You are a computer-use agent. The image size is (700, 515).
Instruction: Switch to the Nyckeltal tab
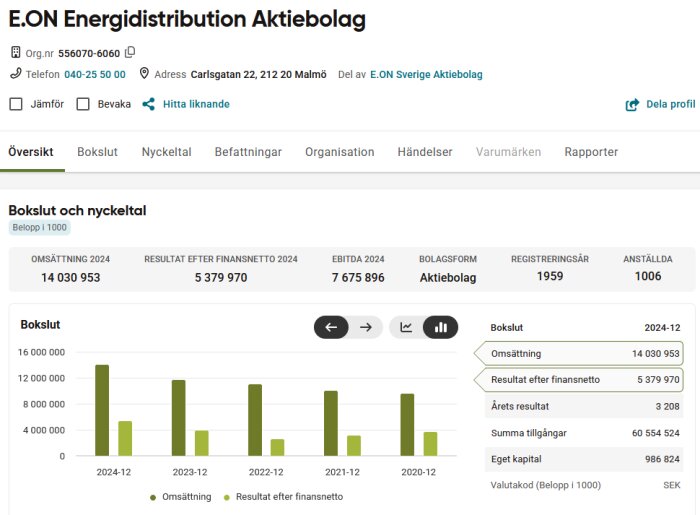[167, 152]
